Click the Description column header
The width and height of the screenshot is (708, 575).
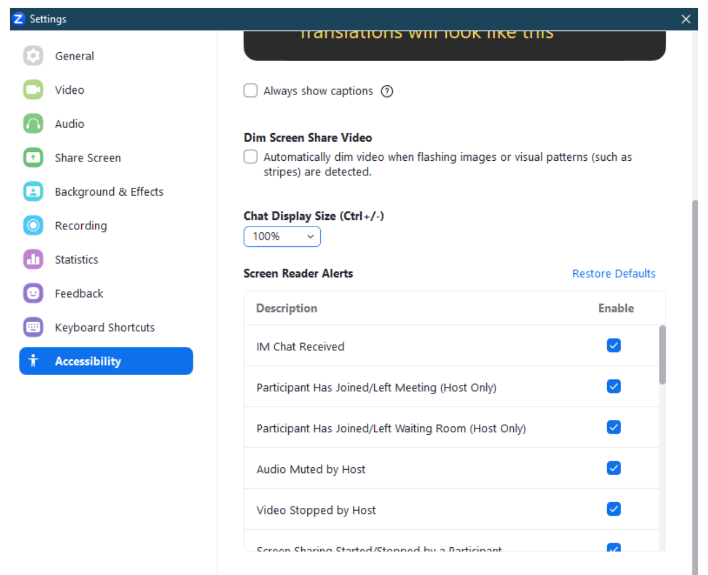click(x=287, y=309)
